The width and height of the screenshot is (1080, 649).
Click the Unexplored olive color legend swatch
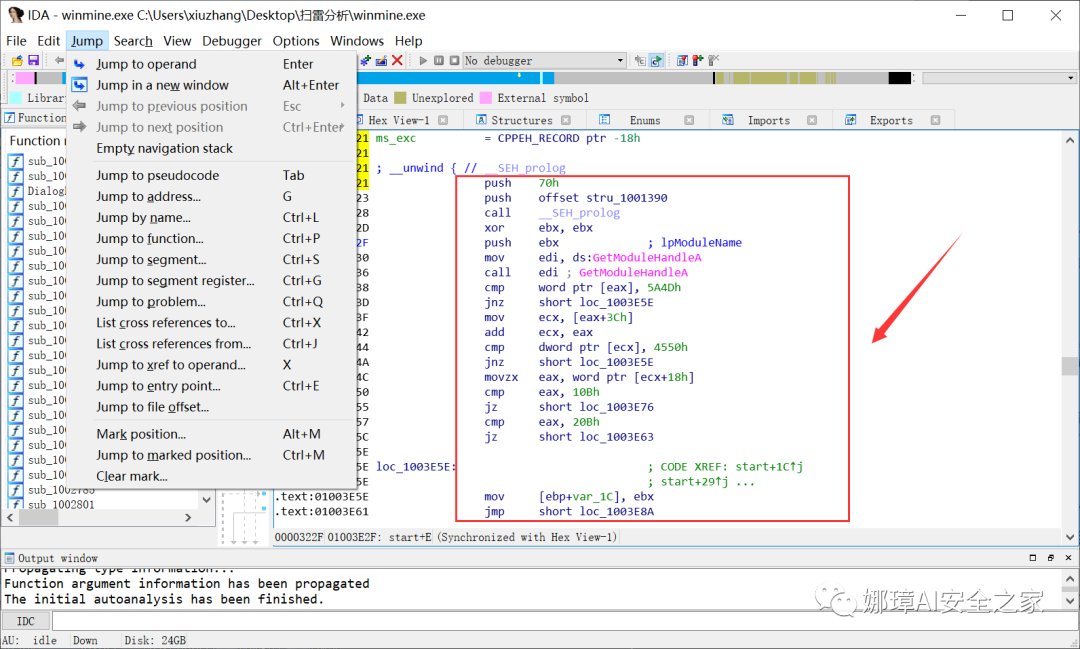pyautogui.click(x=400, y=98)
